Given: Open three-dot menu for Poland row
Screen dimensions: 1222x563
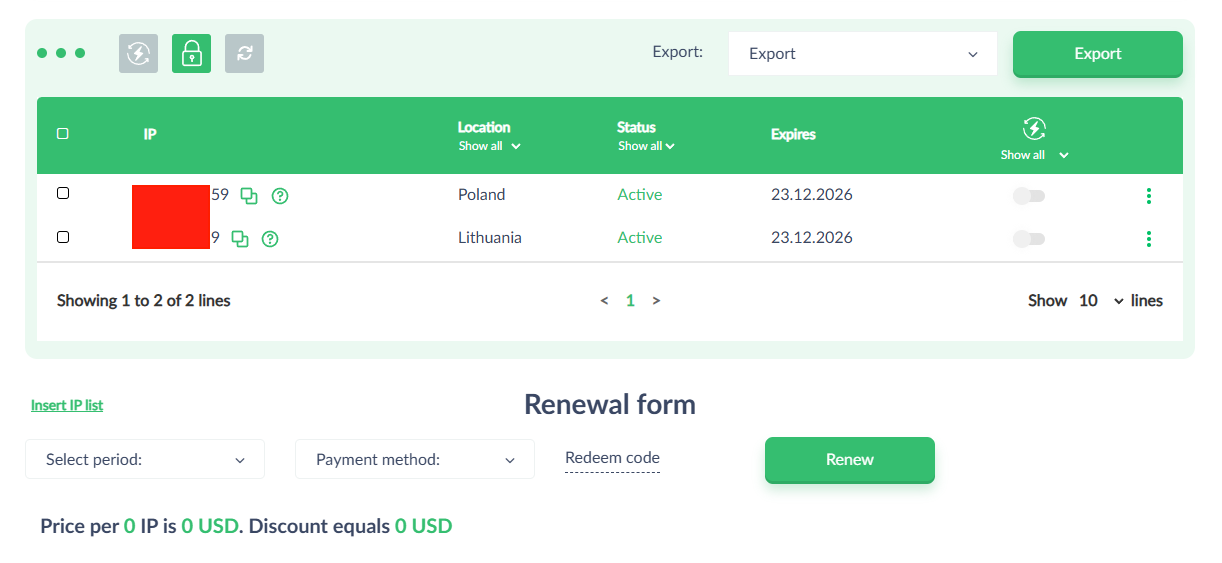Looking at the screenshot, I should pos(1148,196).
